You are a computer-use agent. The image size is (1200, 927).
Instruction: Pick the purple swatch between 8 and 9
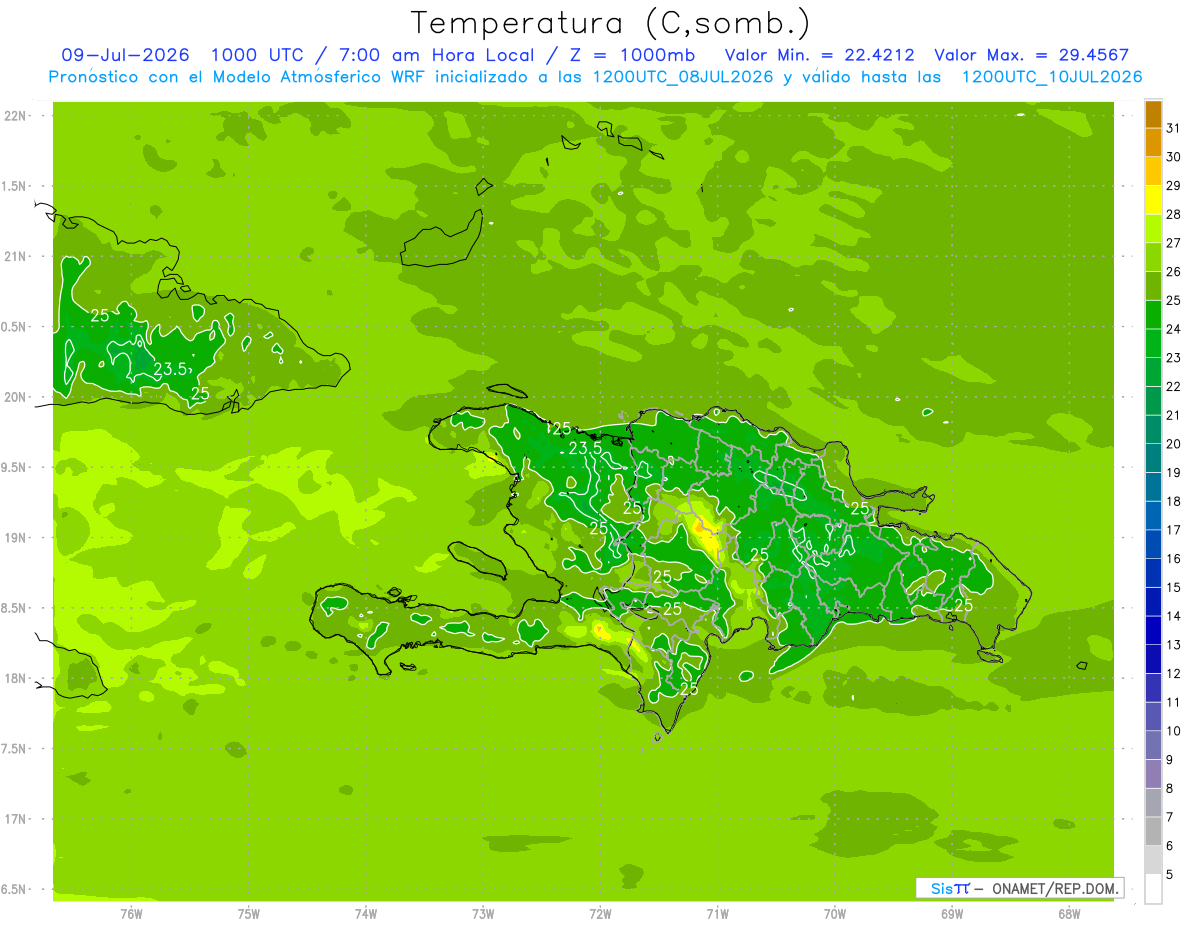click(x=1153, y=774)
